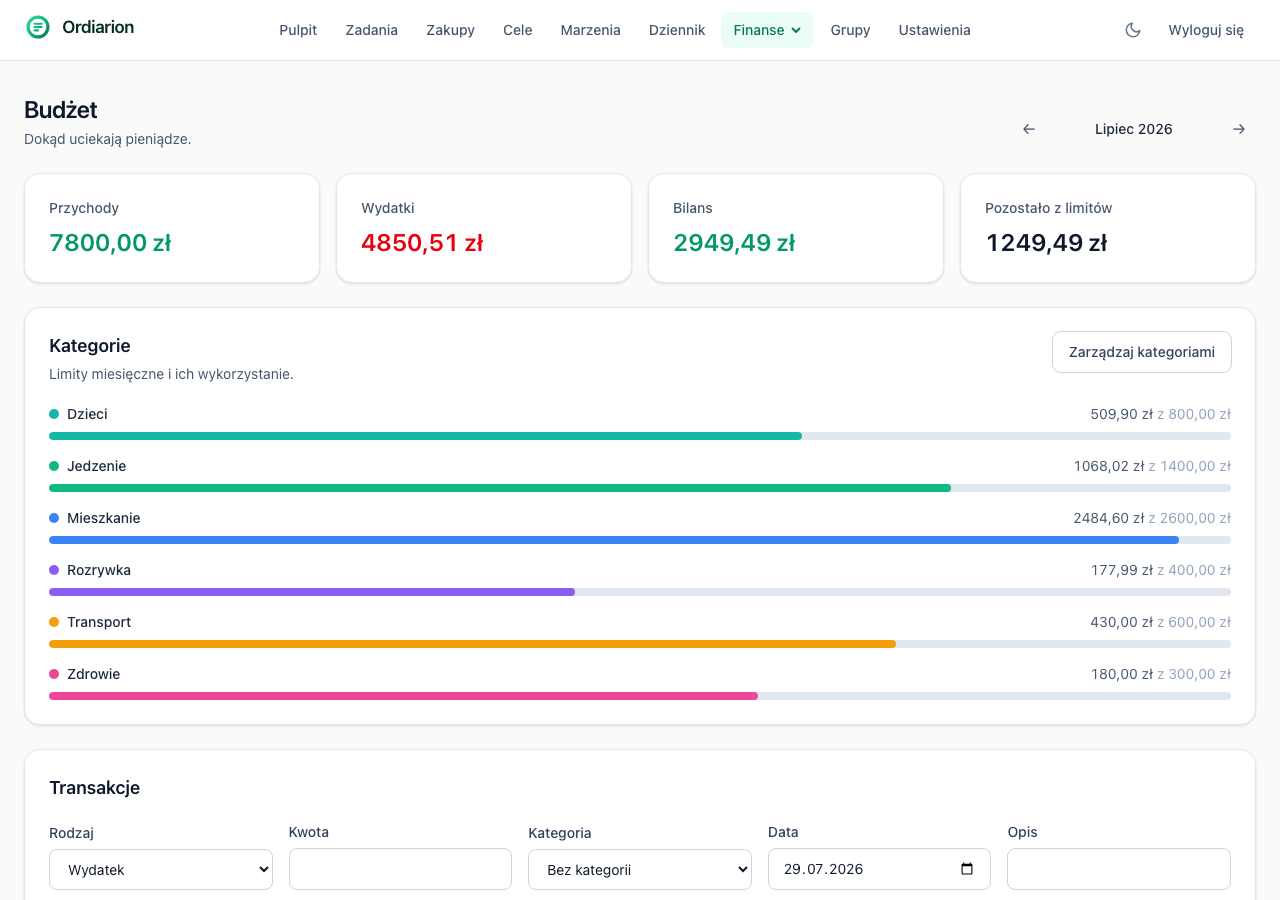Click Zarządzaj kategoriami button

1142,352
